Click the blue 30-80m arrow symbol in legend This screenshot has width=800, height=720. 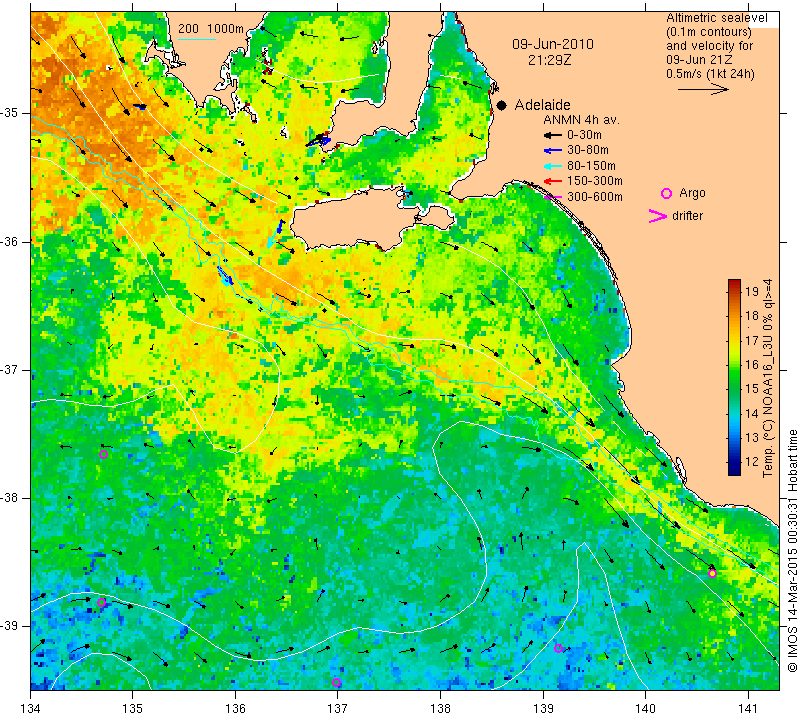pos(553,151)
